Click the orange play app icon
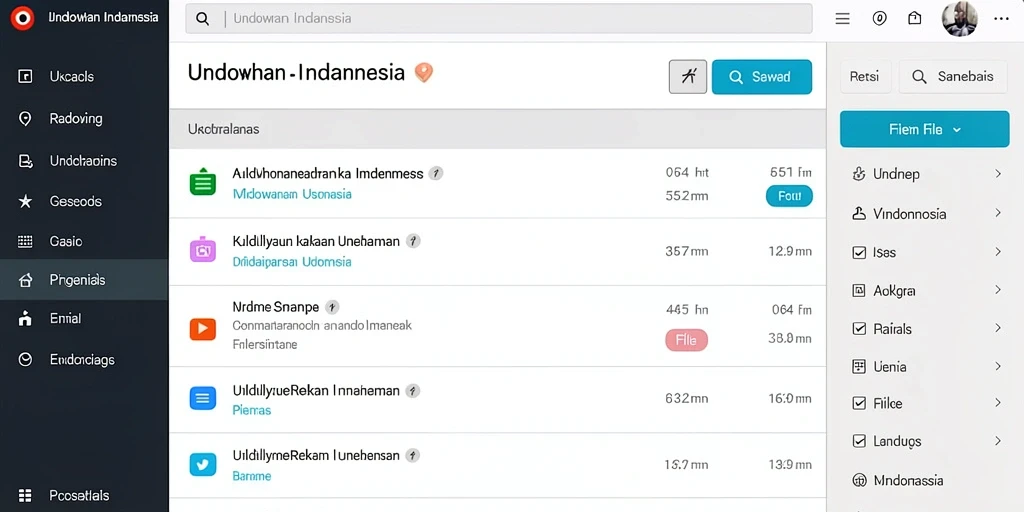This screenshot has width=1024, height=512. click(x=202, y=328)
